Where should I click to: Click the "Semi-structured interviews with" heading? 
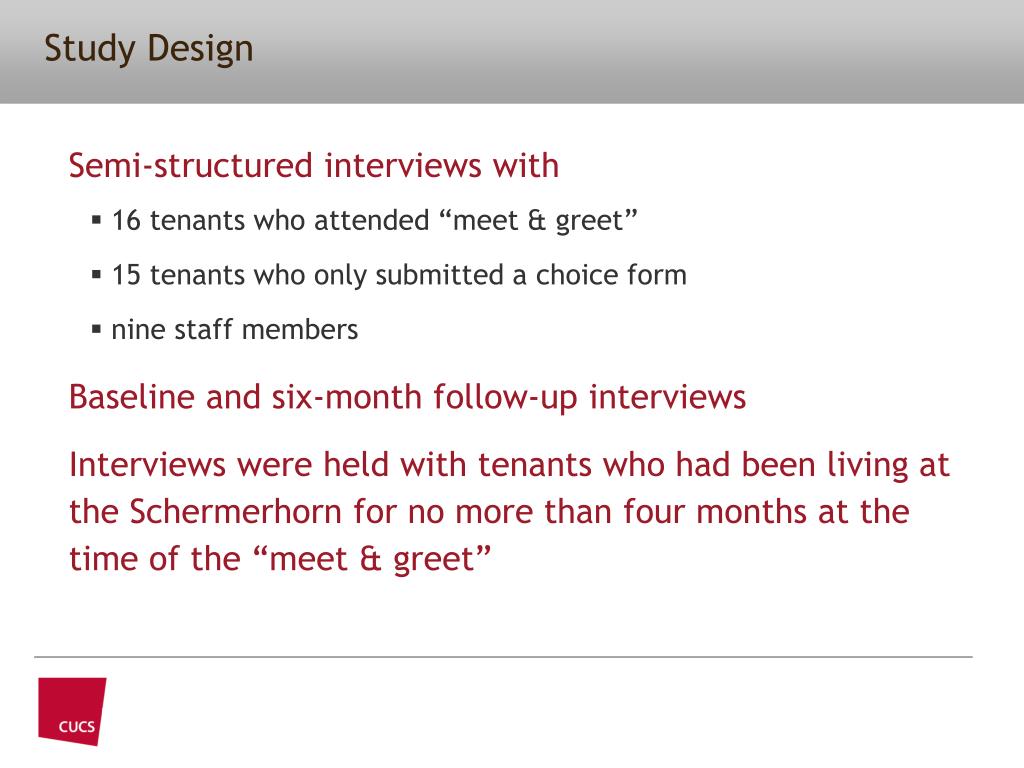click(314, 165)
